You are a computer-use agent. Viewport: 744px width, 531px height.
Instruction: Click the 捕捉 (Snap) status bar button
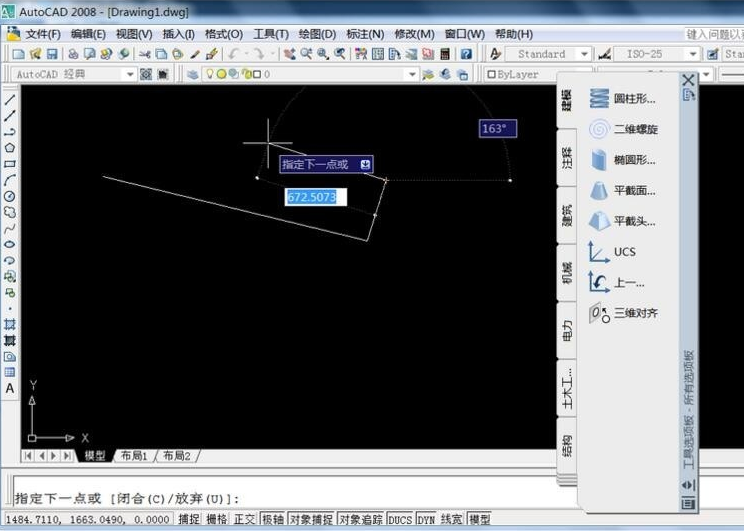point(189,520)
